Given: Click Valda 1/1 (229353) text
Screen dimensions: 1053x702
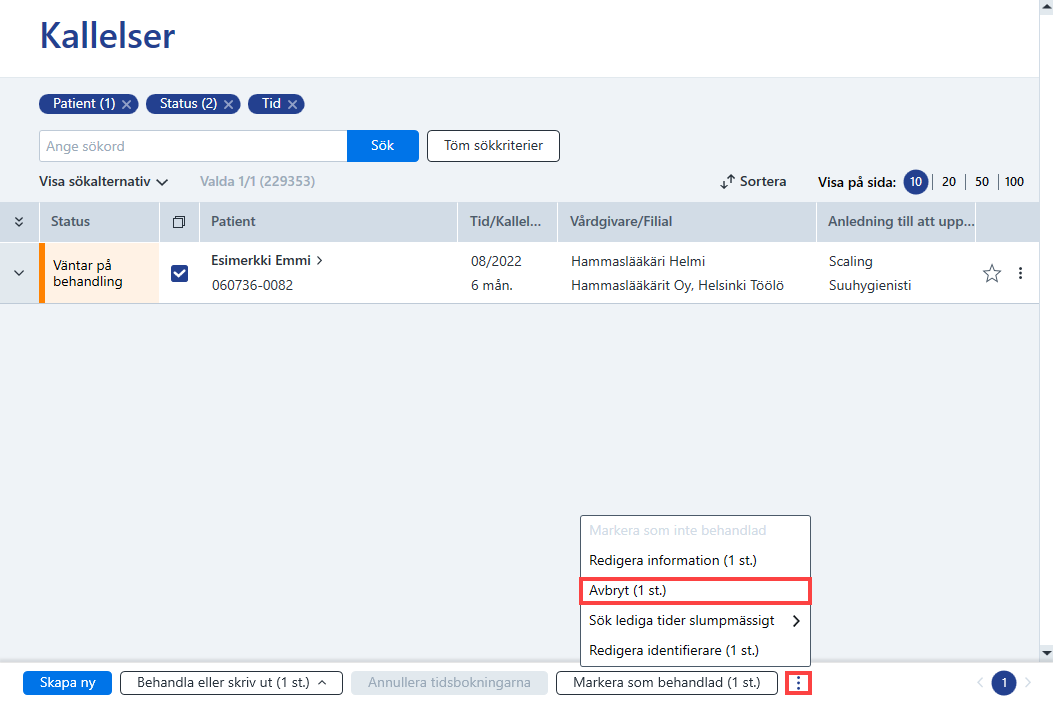Looking at the screenshot, I should pyautogui.click(x=258, y=182).
